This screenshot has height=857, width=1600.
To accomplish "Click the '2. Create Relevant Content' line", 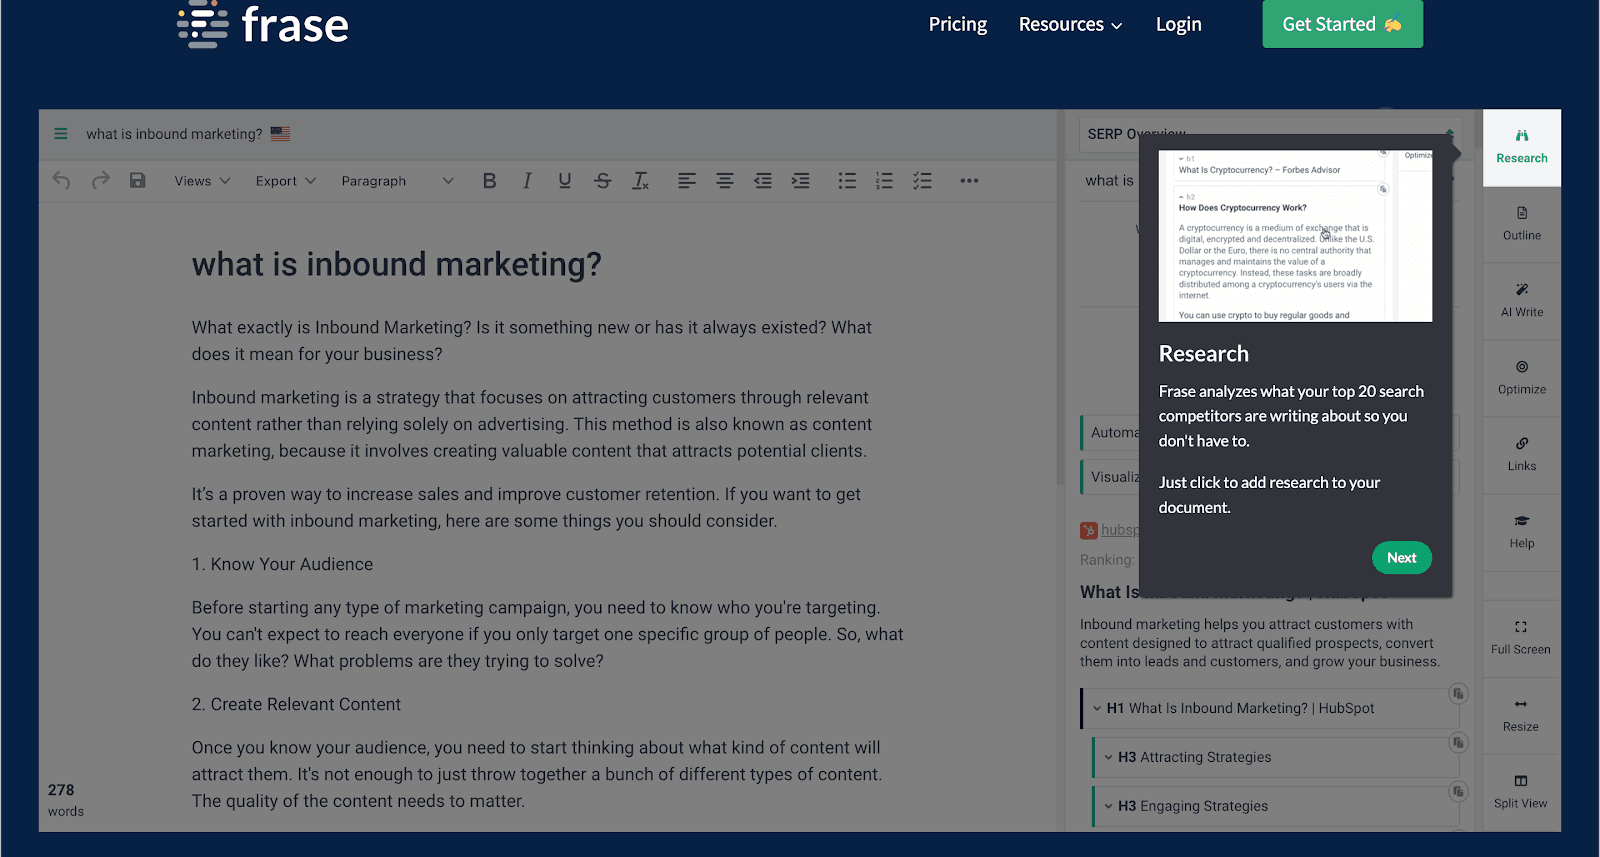I will point(296,704).
